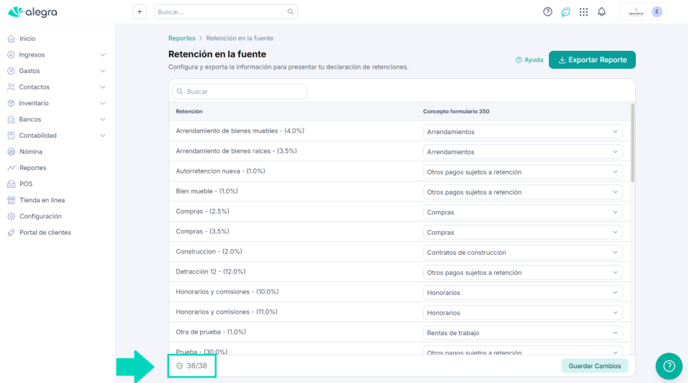Image resolution: width=688 pixels, height=383 pixels.
Task: Open concept dropdown for Compras 3.5%
Action: [523, 233]
